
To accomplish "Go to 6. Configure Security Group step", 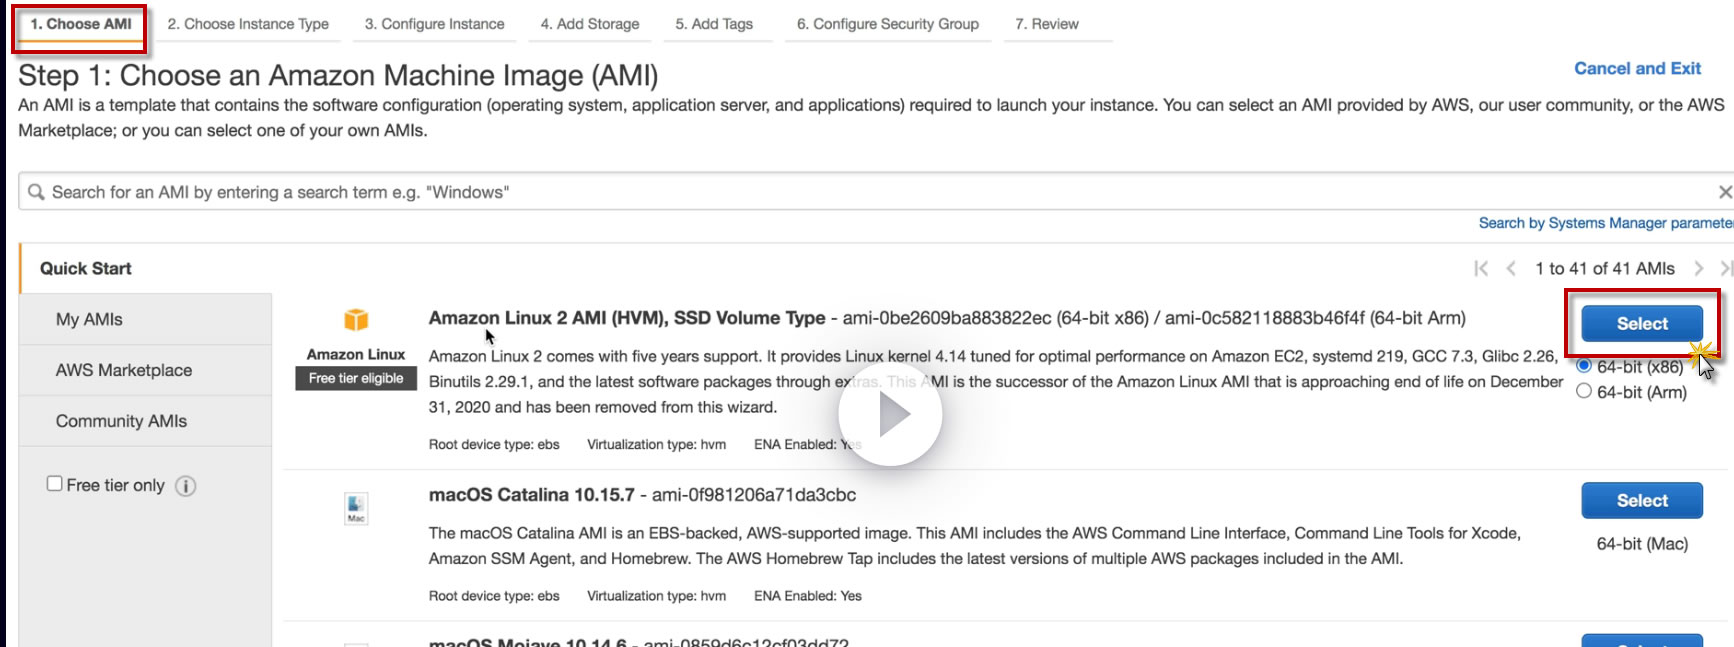I will [x=888, y=24].
